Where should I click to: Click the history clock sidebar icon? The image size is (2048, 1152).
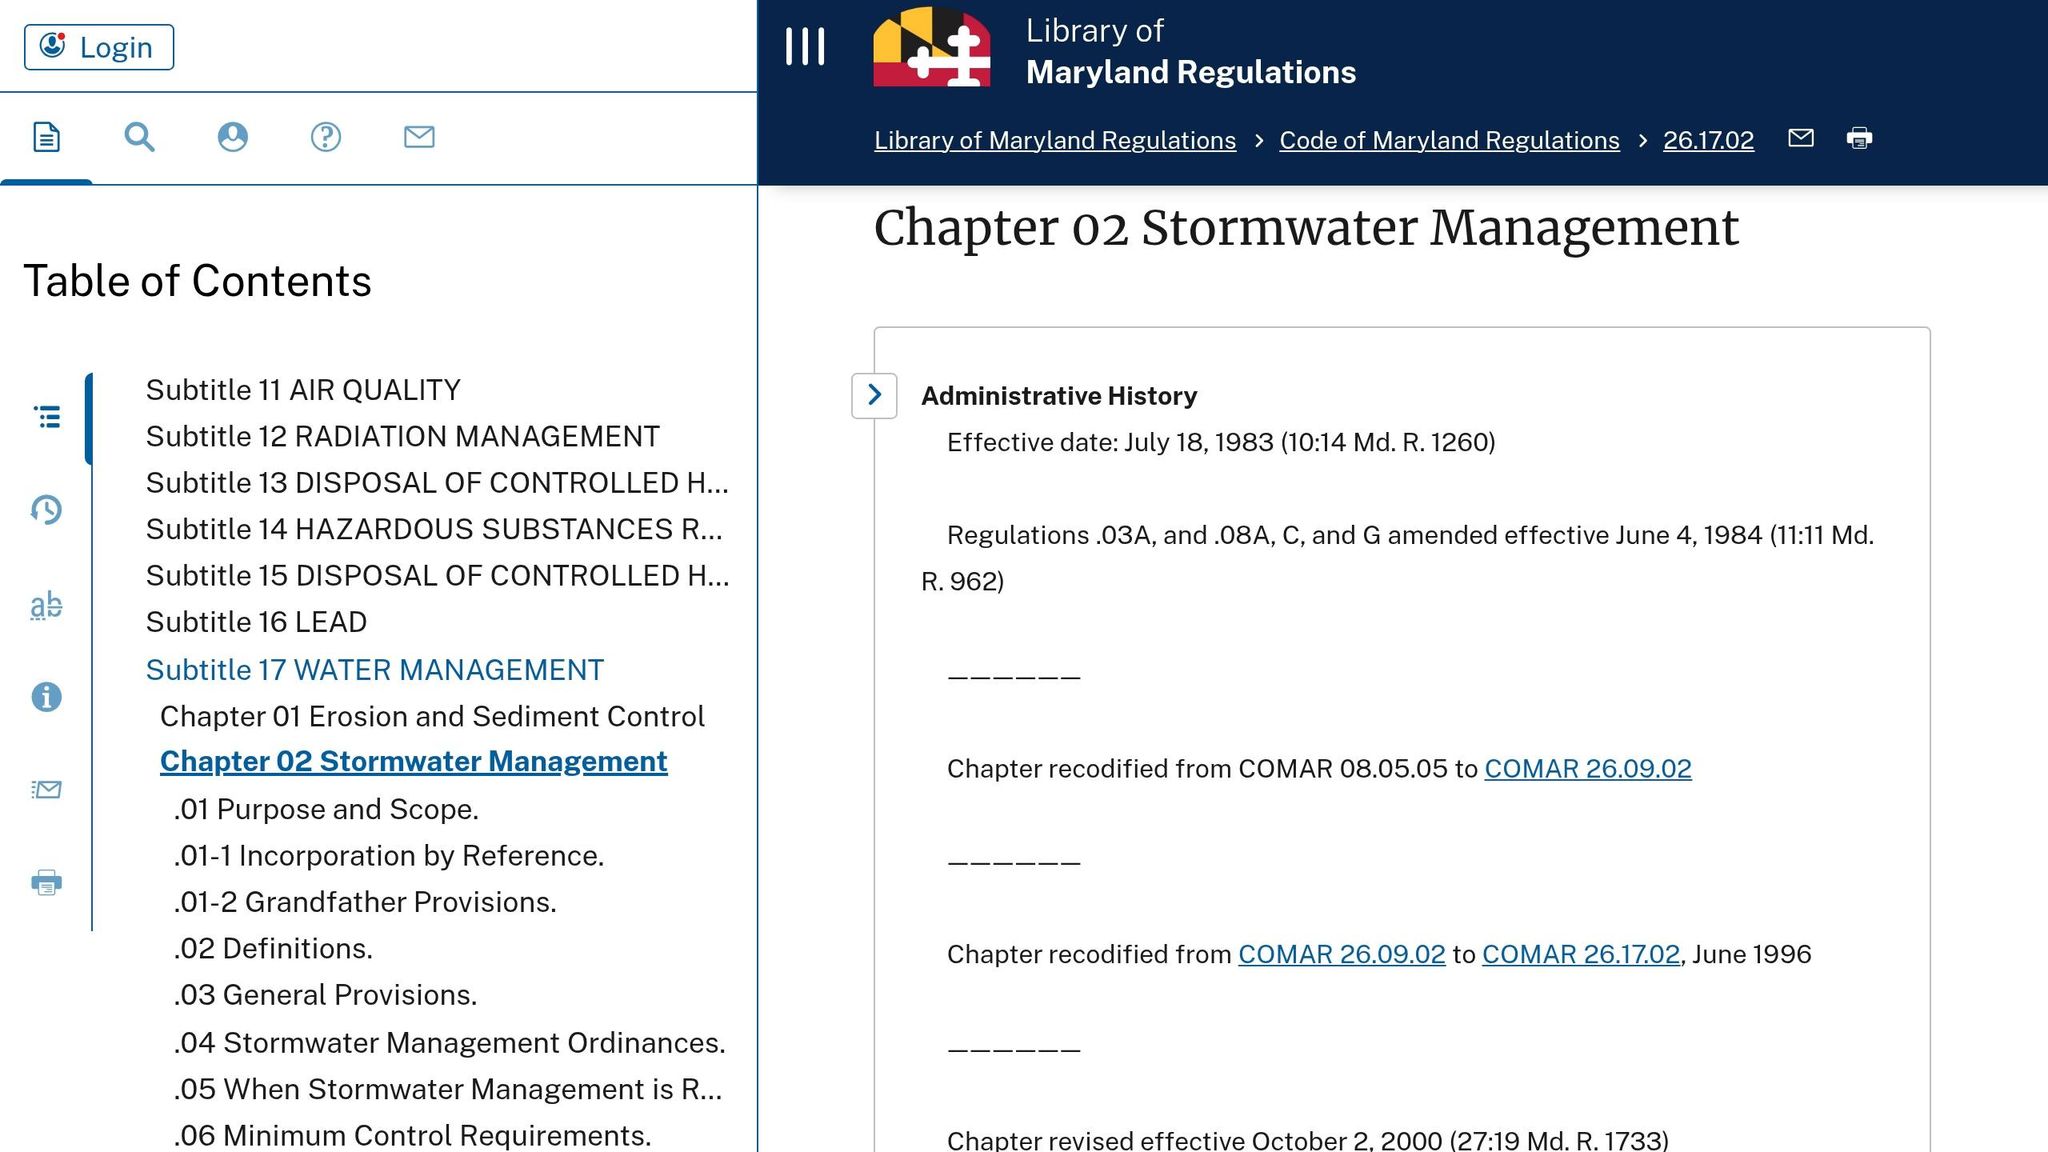point(46,510)
